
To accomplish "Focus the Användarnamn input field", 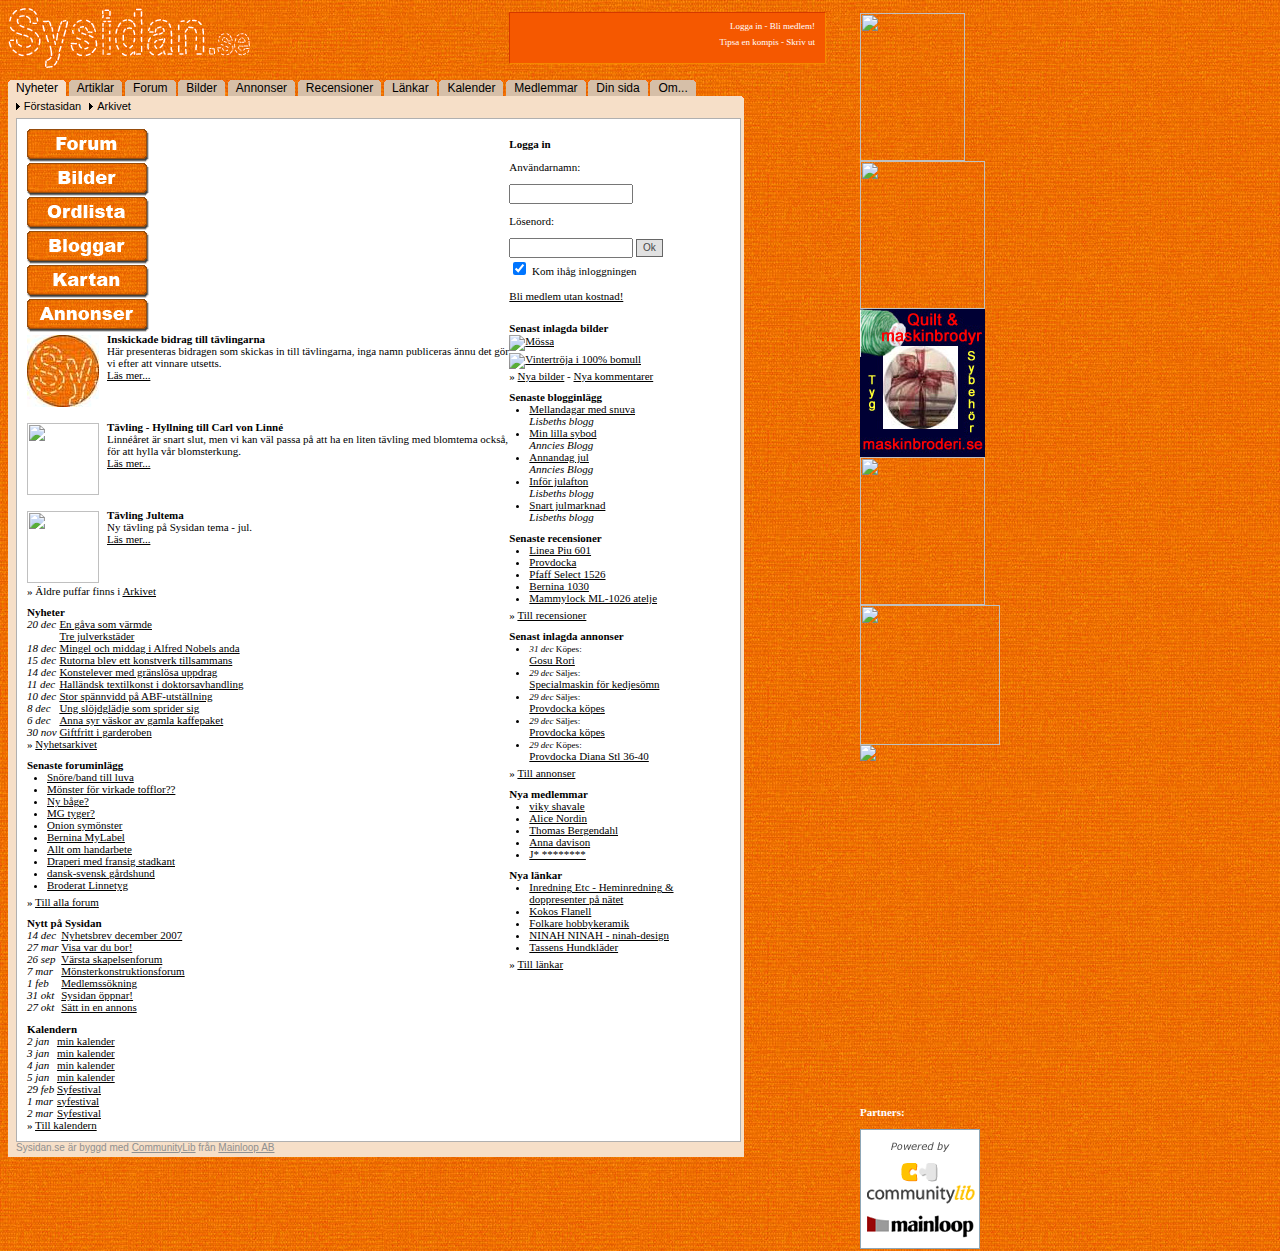I will (571, 194).
